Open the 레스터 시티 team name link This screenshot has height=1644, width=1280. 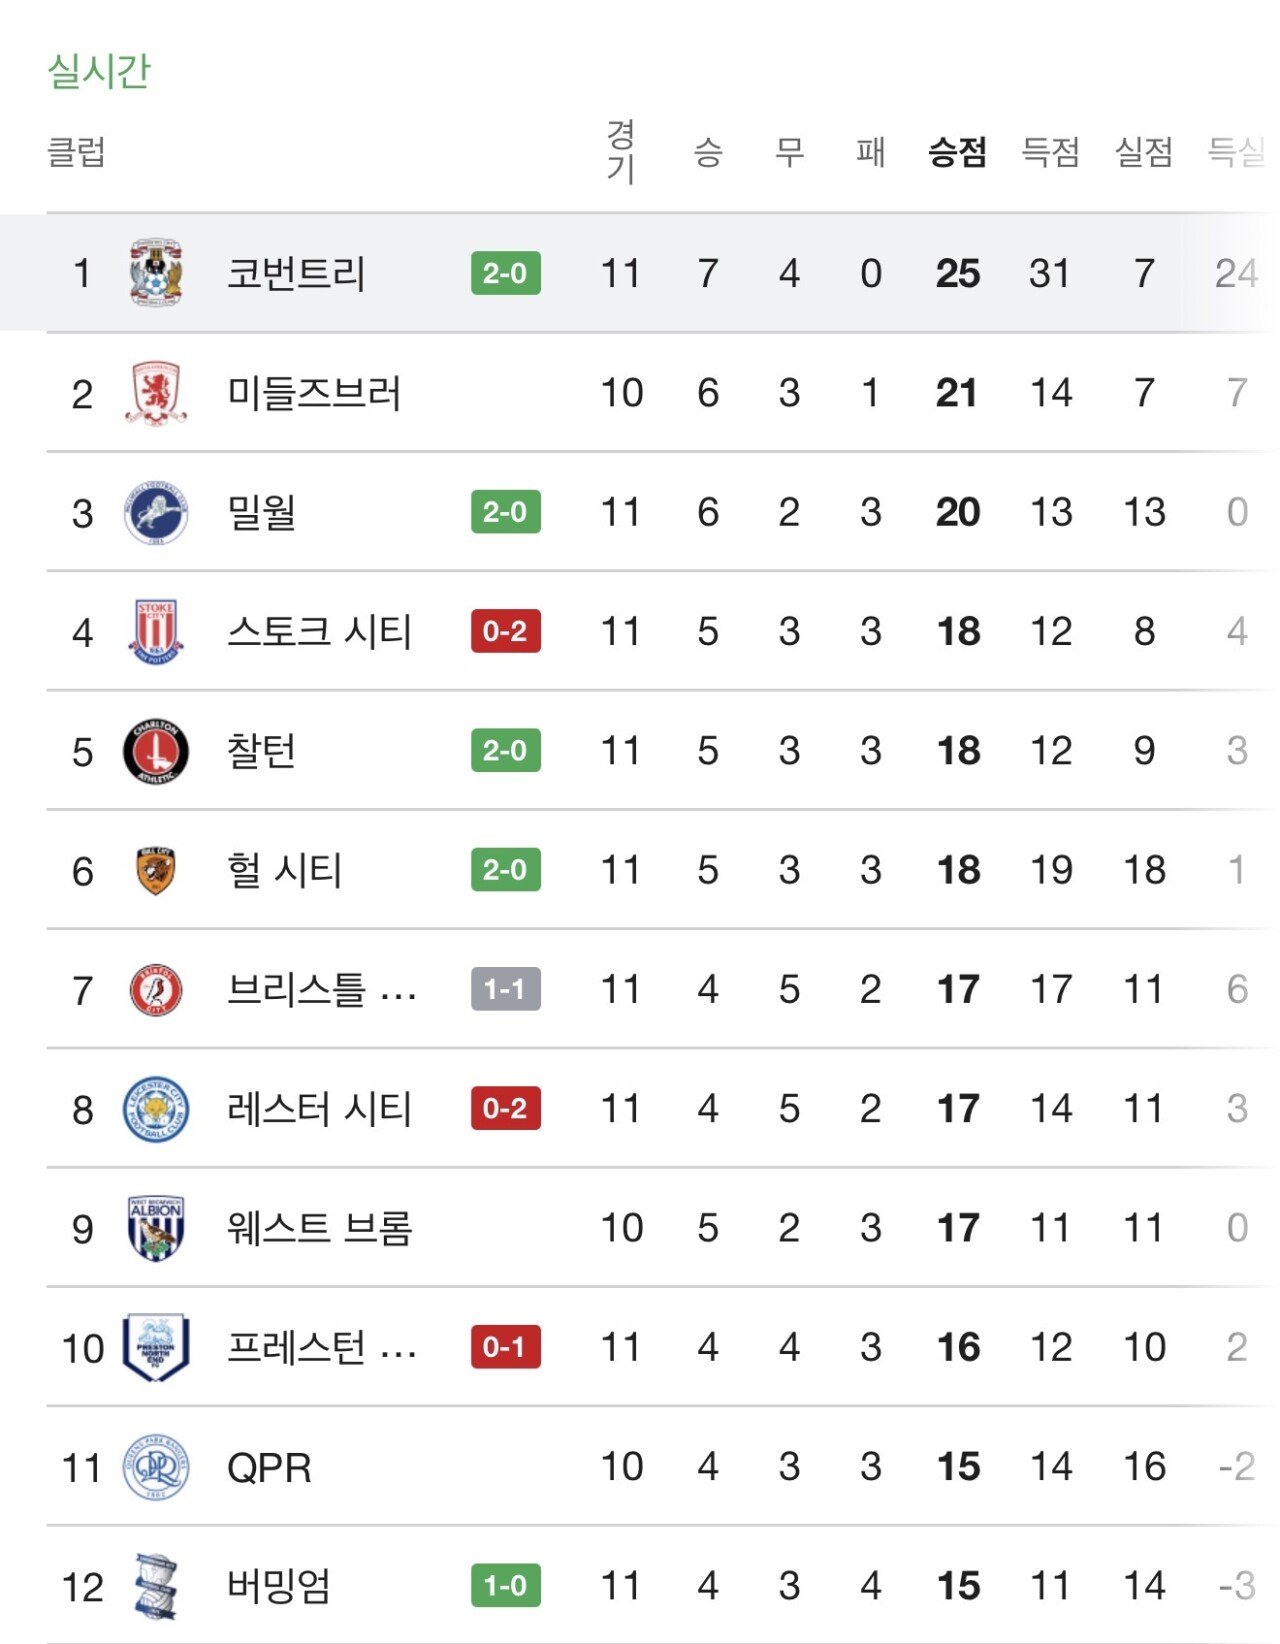[319, 1109]
